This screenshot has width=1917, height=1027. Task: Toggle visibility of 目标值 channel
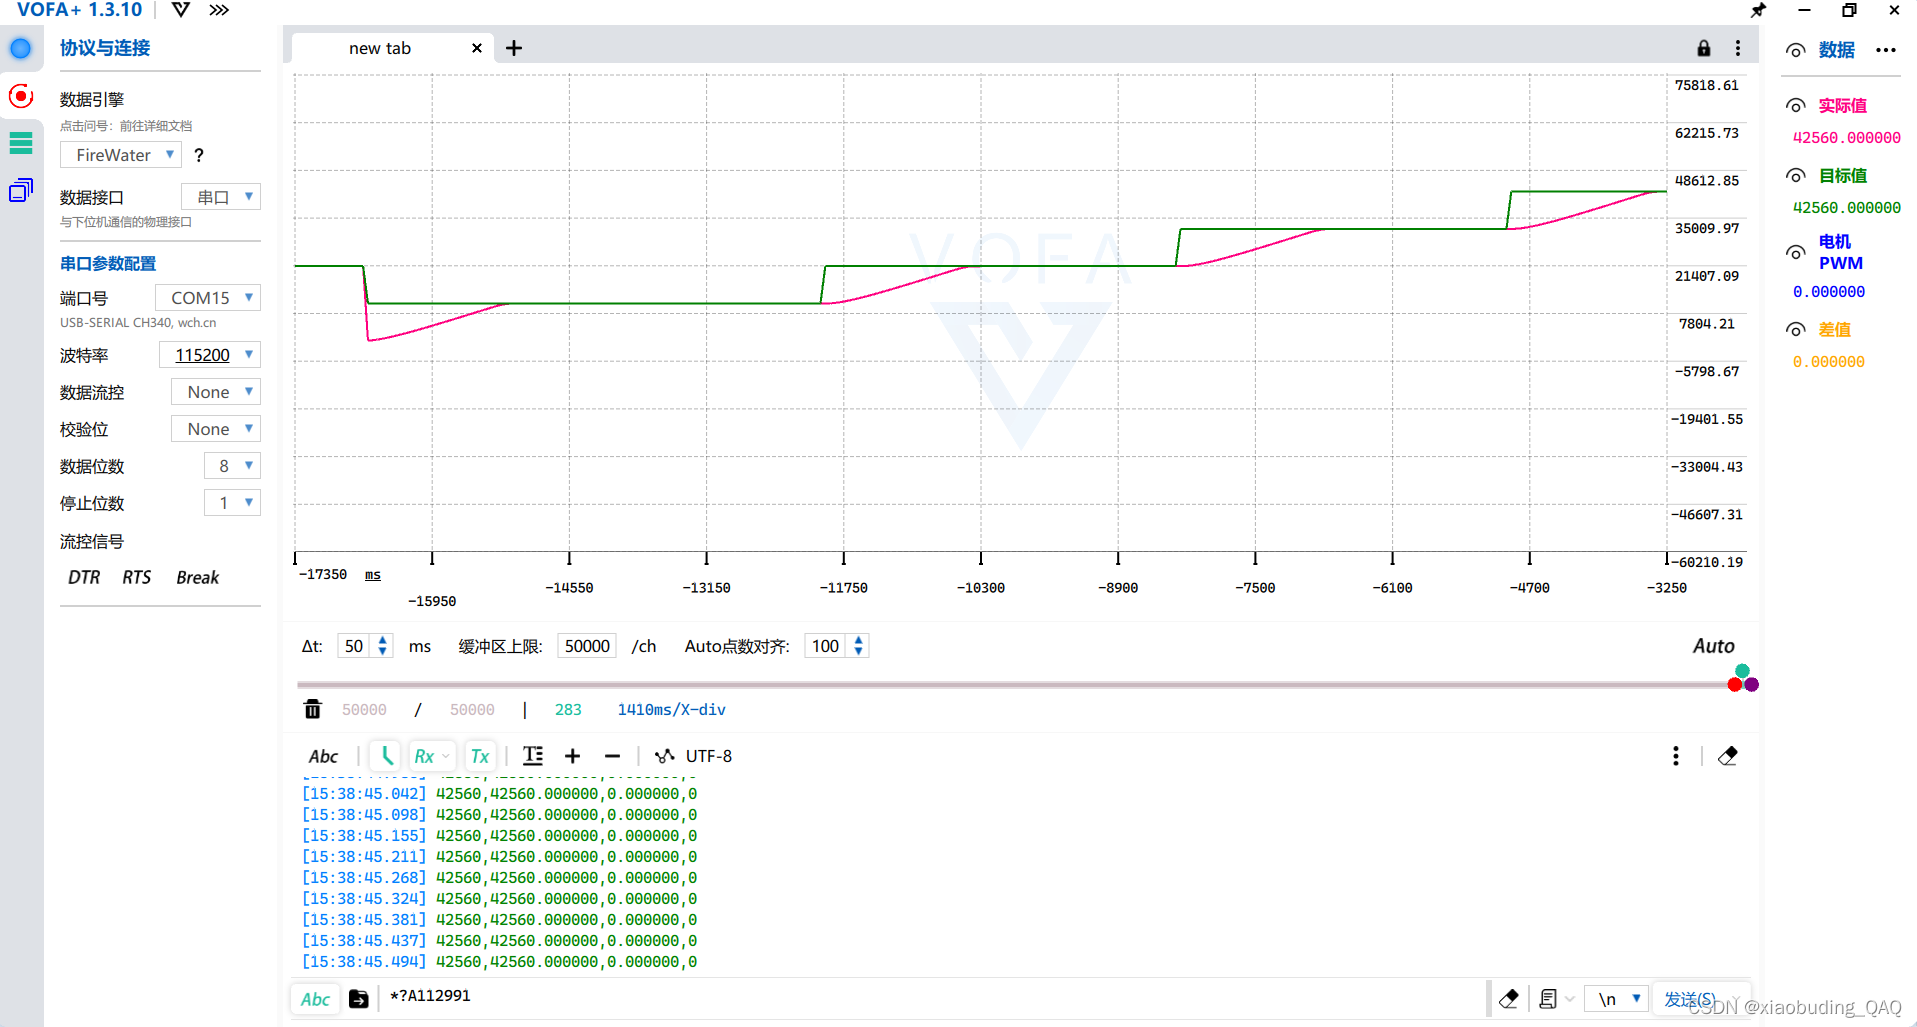click(1797, 176)
